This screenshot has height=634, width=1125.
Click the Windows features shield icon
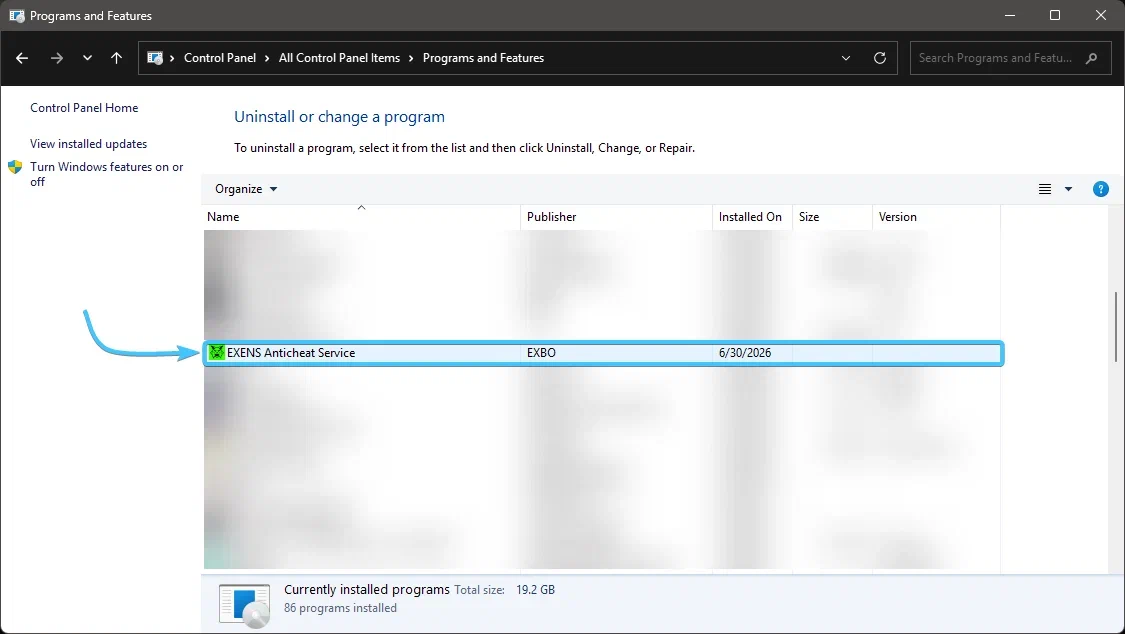[x=15, y=167]
